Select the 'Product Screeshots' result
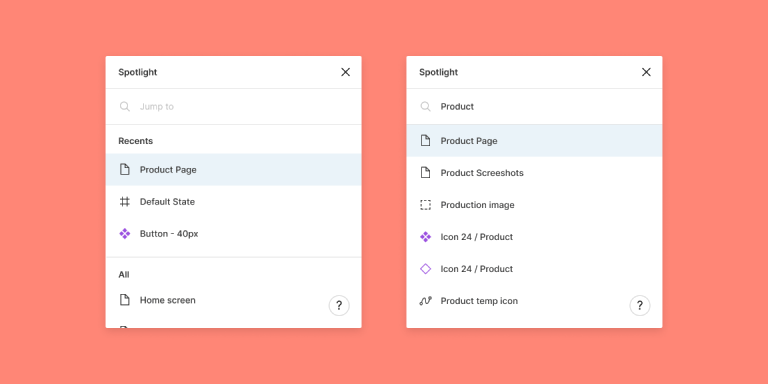The height and width of the screenshot is (384, 768). 534,173
